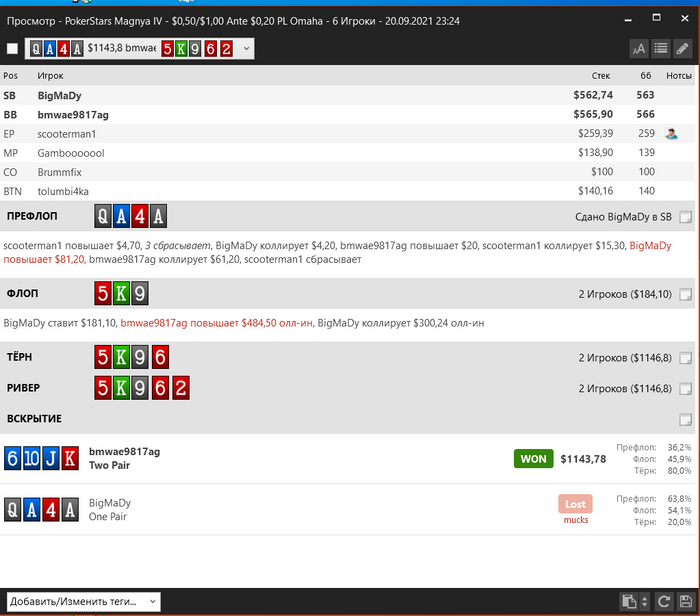Click the green WON badge
The image size is (700, 616).
(x=533, y=459)
